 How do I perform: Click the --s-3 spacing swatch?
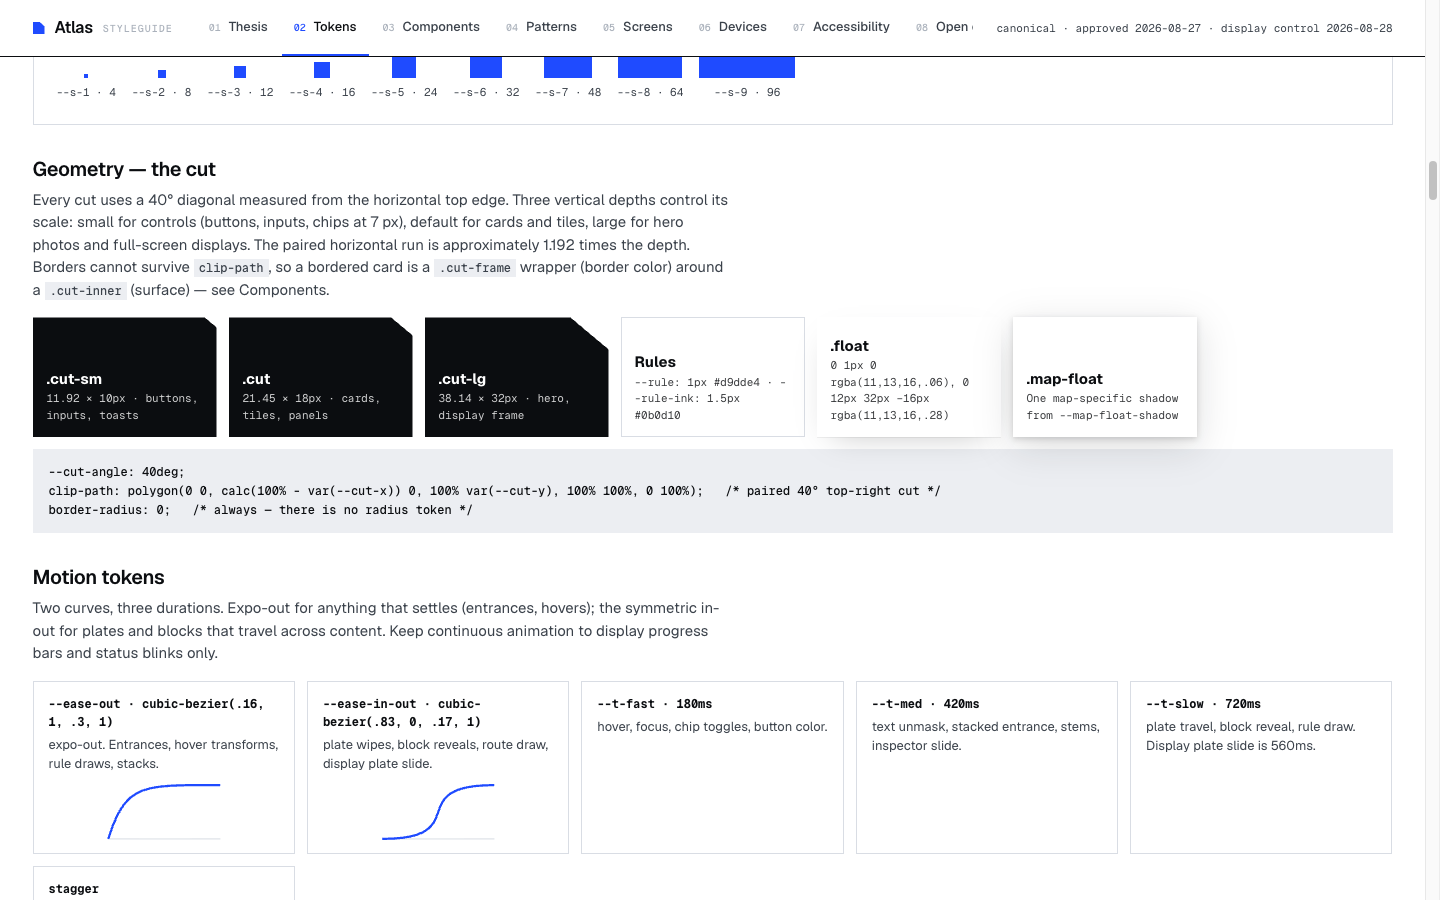click(240, 72)
